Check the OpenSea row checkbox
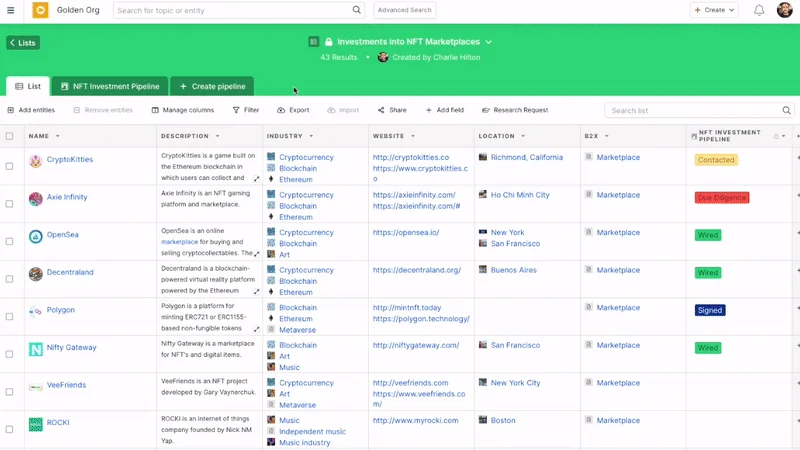Viewport: 800px width, 450px height. pyautogui.click(x=10, y=241)
